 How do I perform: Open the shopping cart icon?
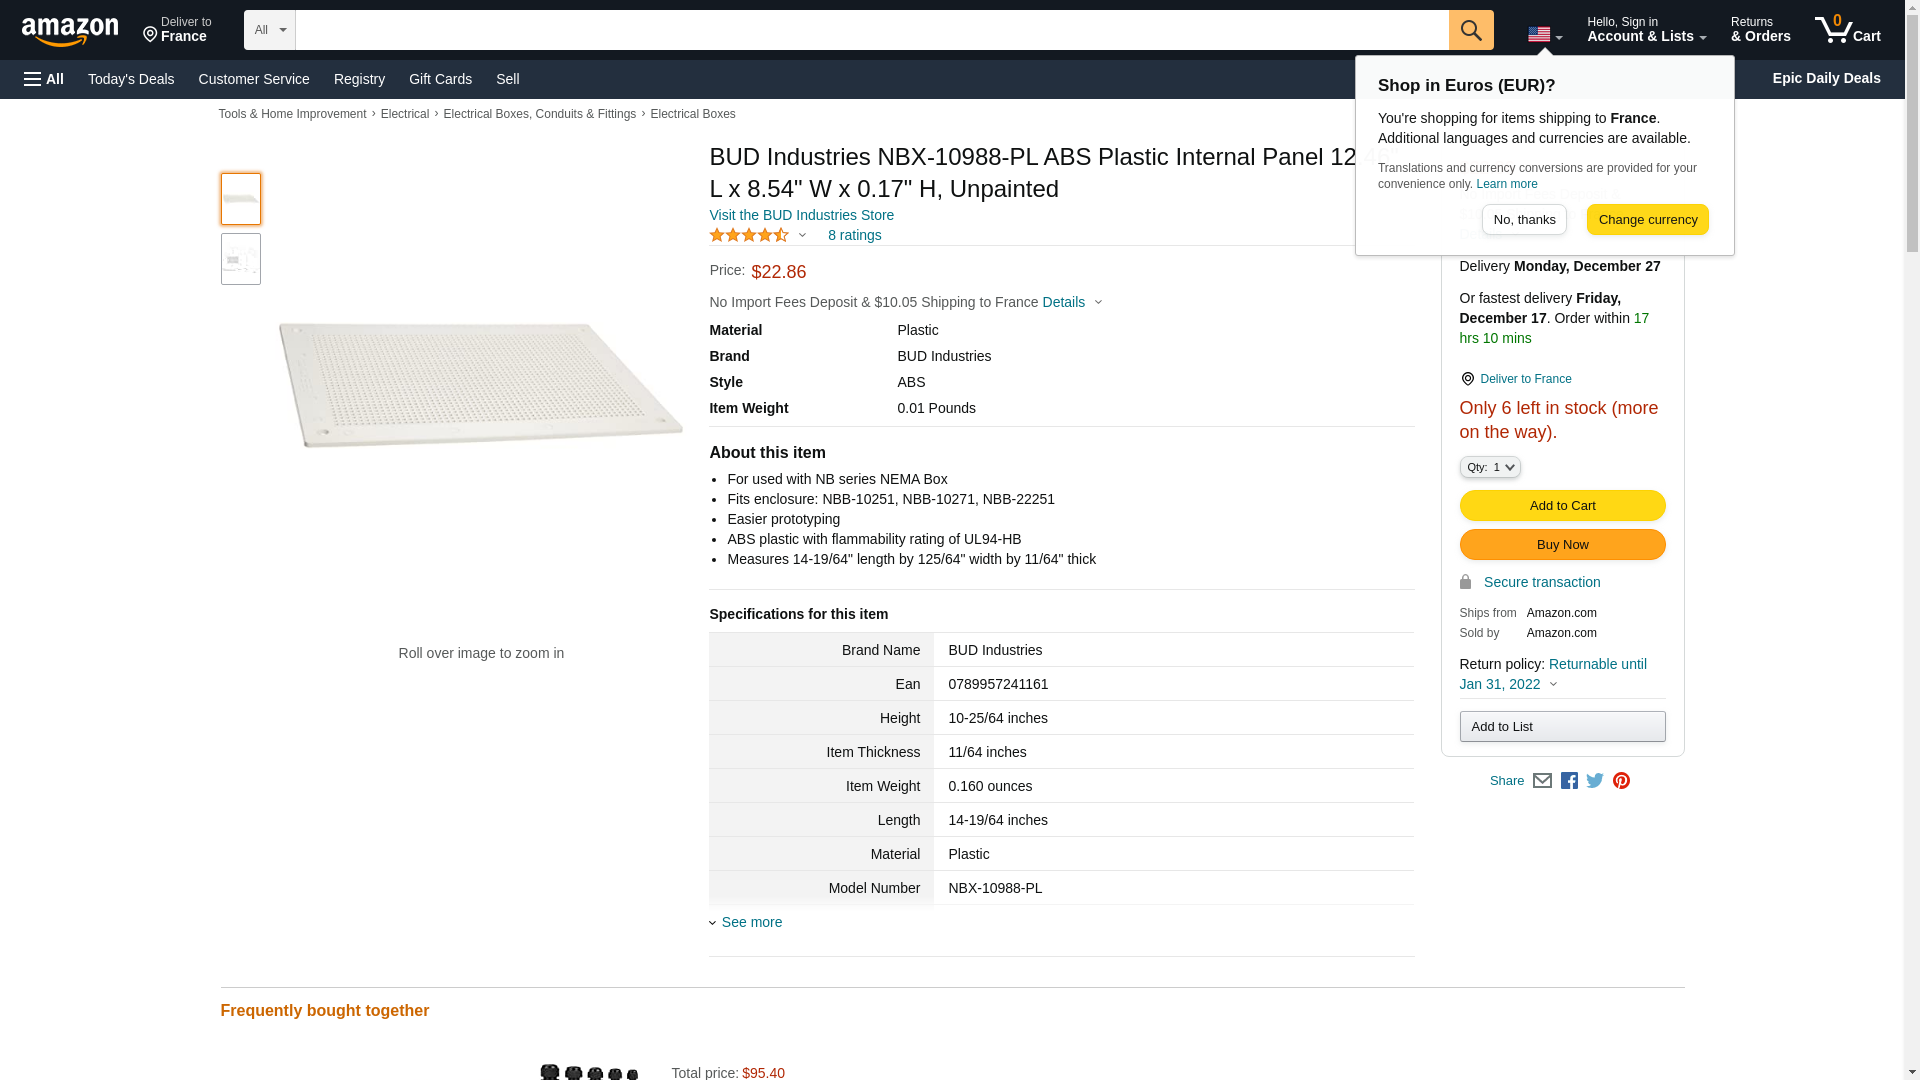[x=1847, y=30]
